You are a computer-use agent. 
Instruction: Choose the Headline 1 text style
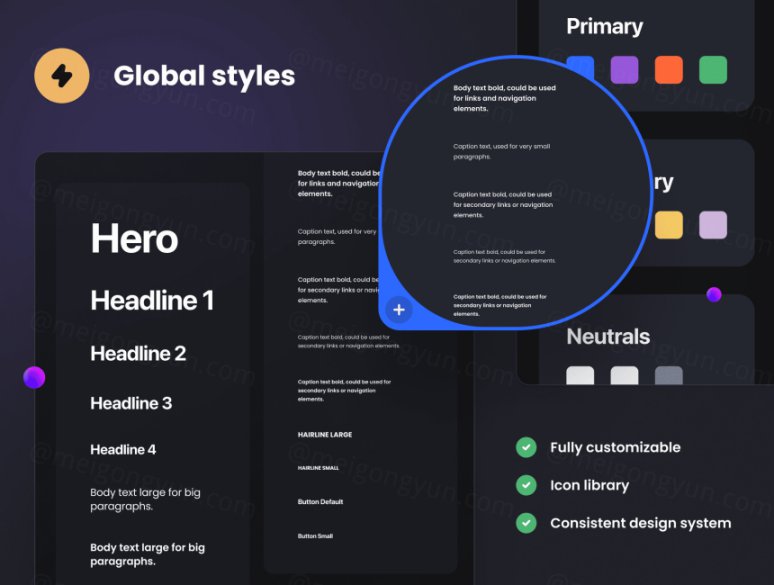pos(152,300)
